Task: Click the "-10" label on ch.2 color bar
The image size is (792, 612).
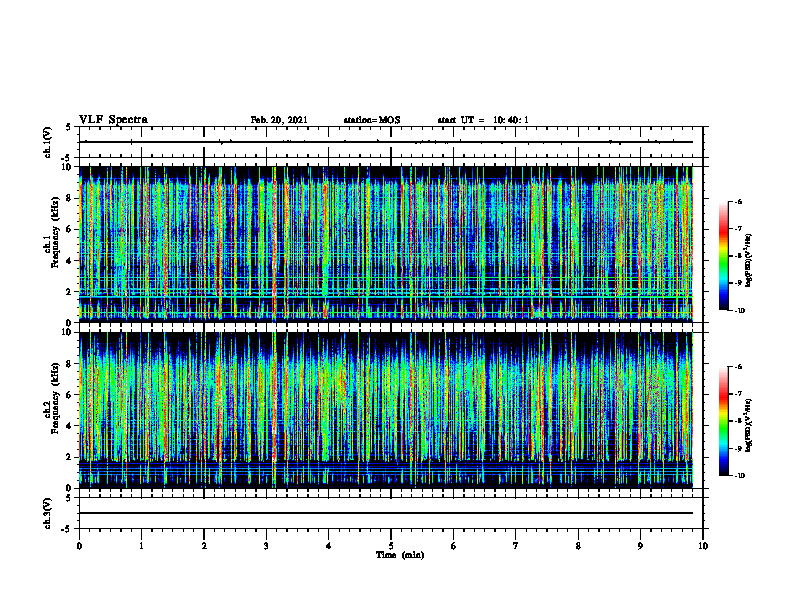Action: (x=739, y=476)
